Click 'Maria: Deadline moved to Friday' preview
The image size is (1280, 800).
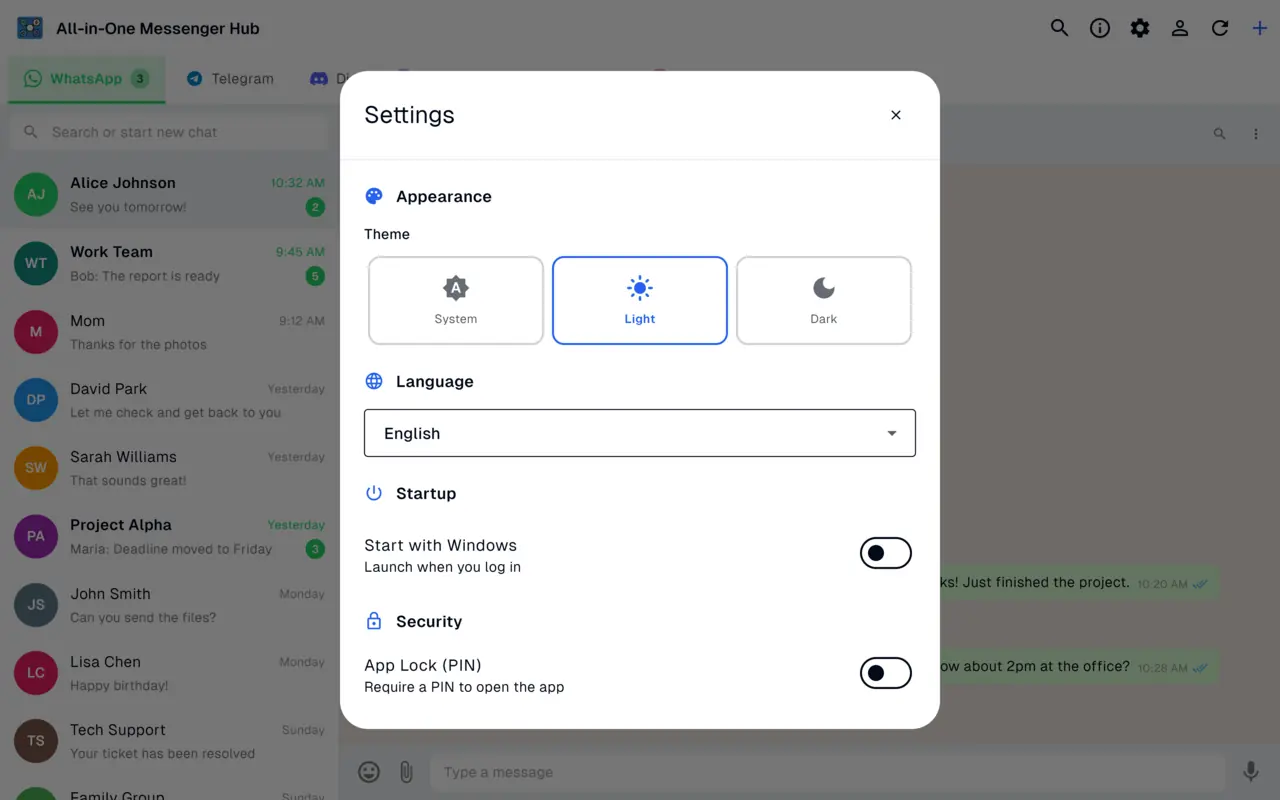[x=171, y=549]
